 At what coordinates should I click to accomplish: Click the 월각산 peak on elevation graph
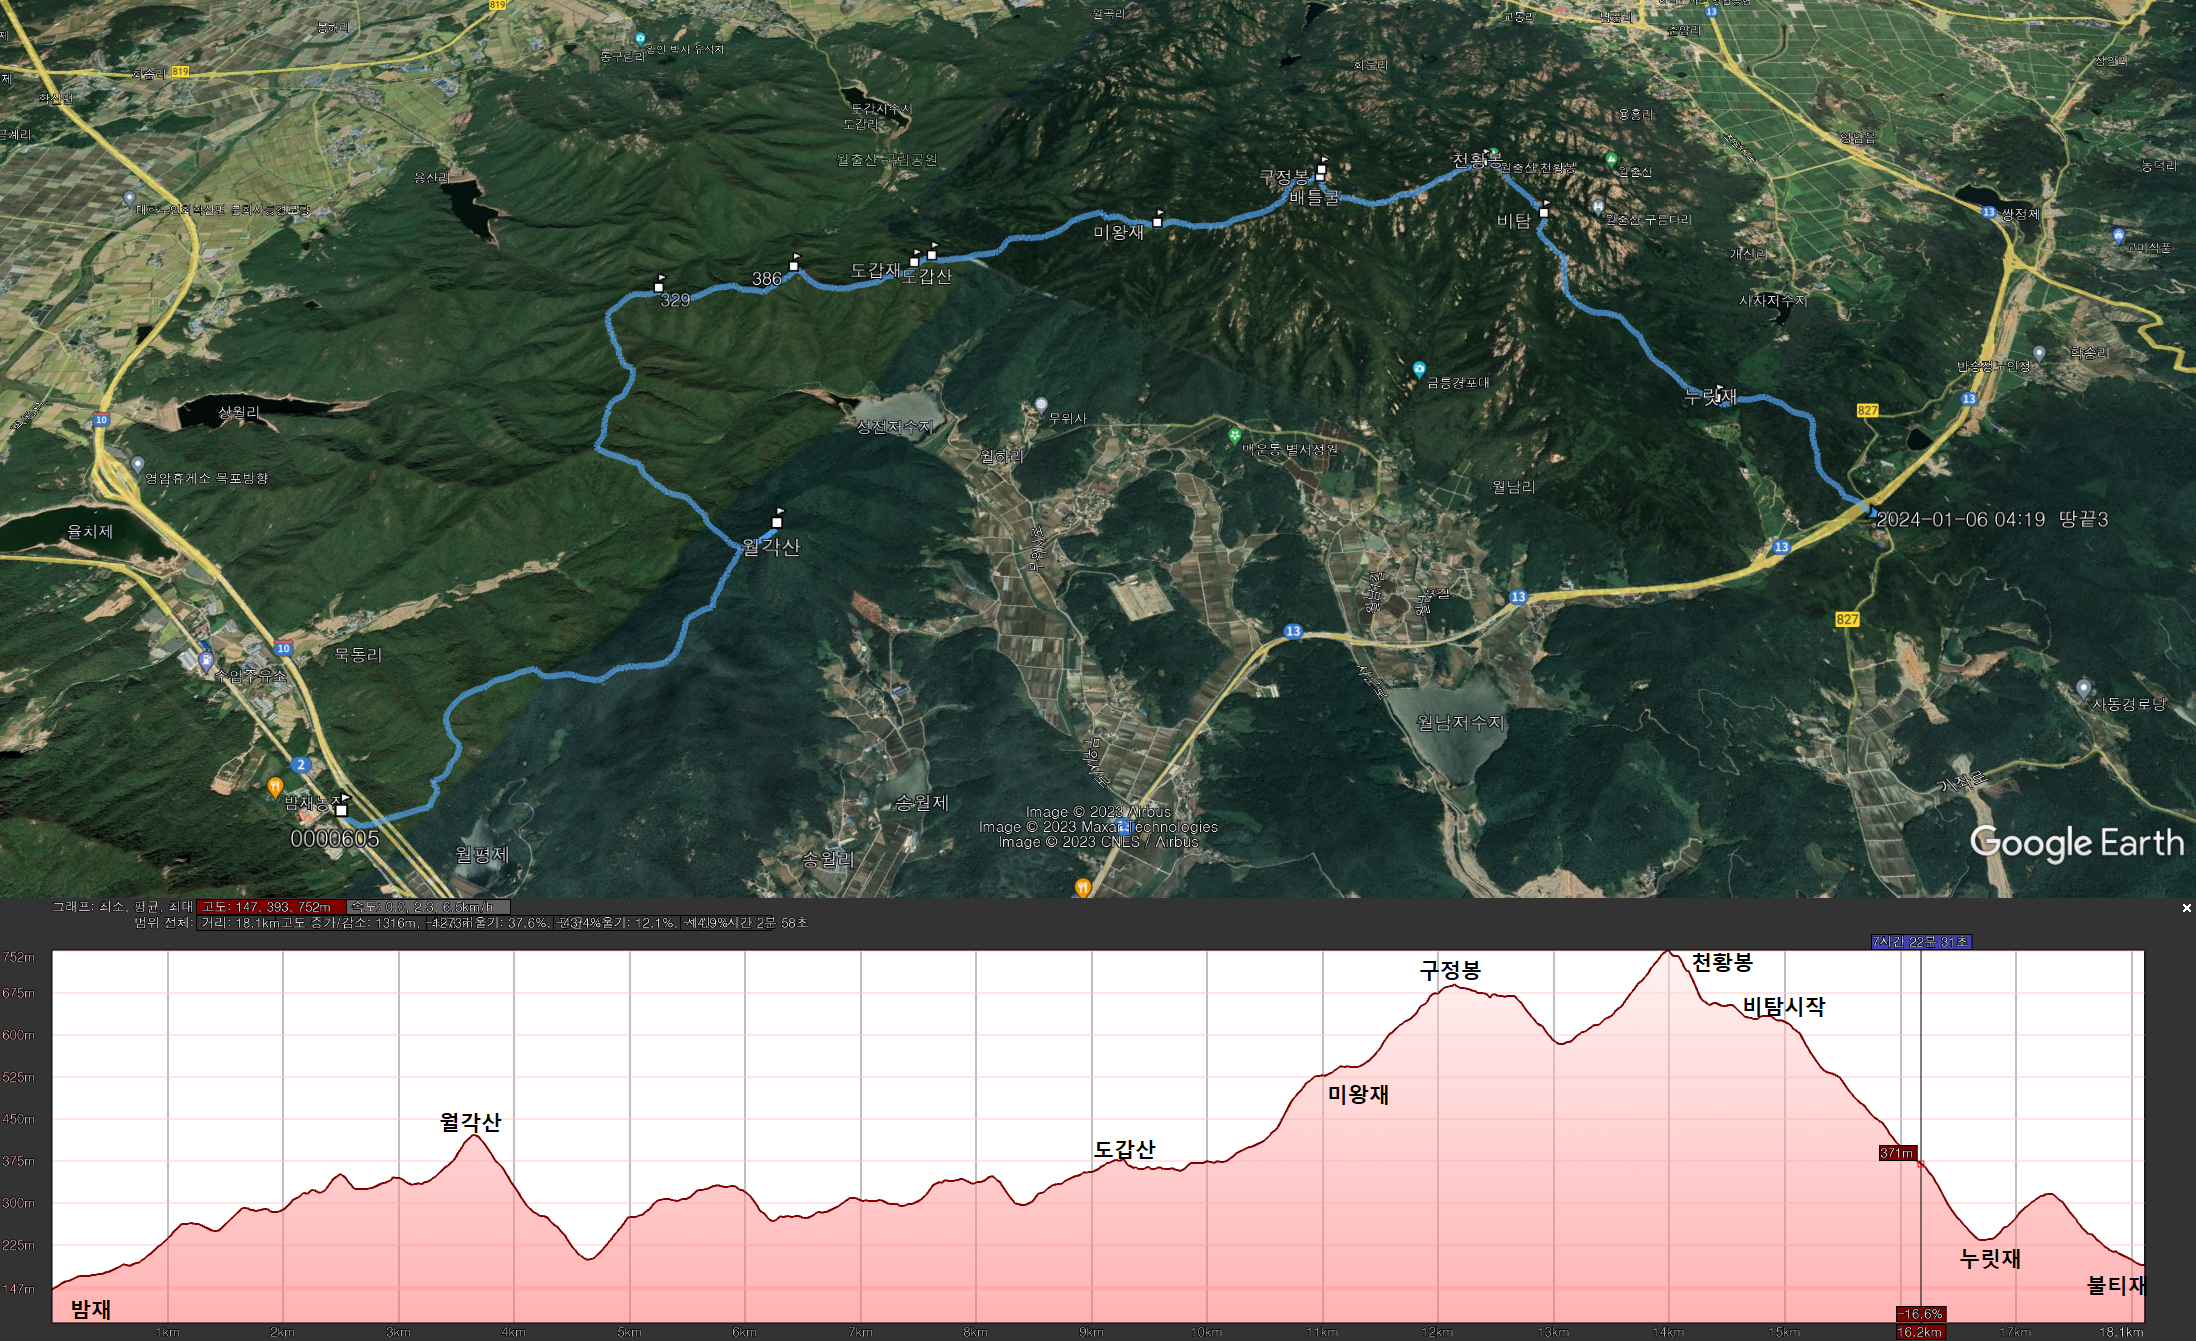475,1136
